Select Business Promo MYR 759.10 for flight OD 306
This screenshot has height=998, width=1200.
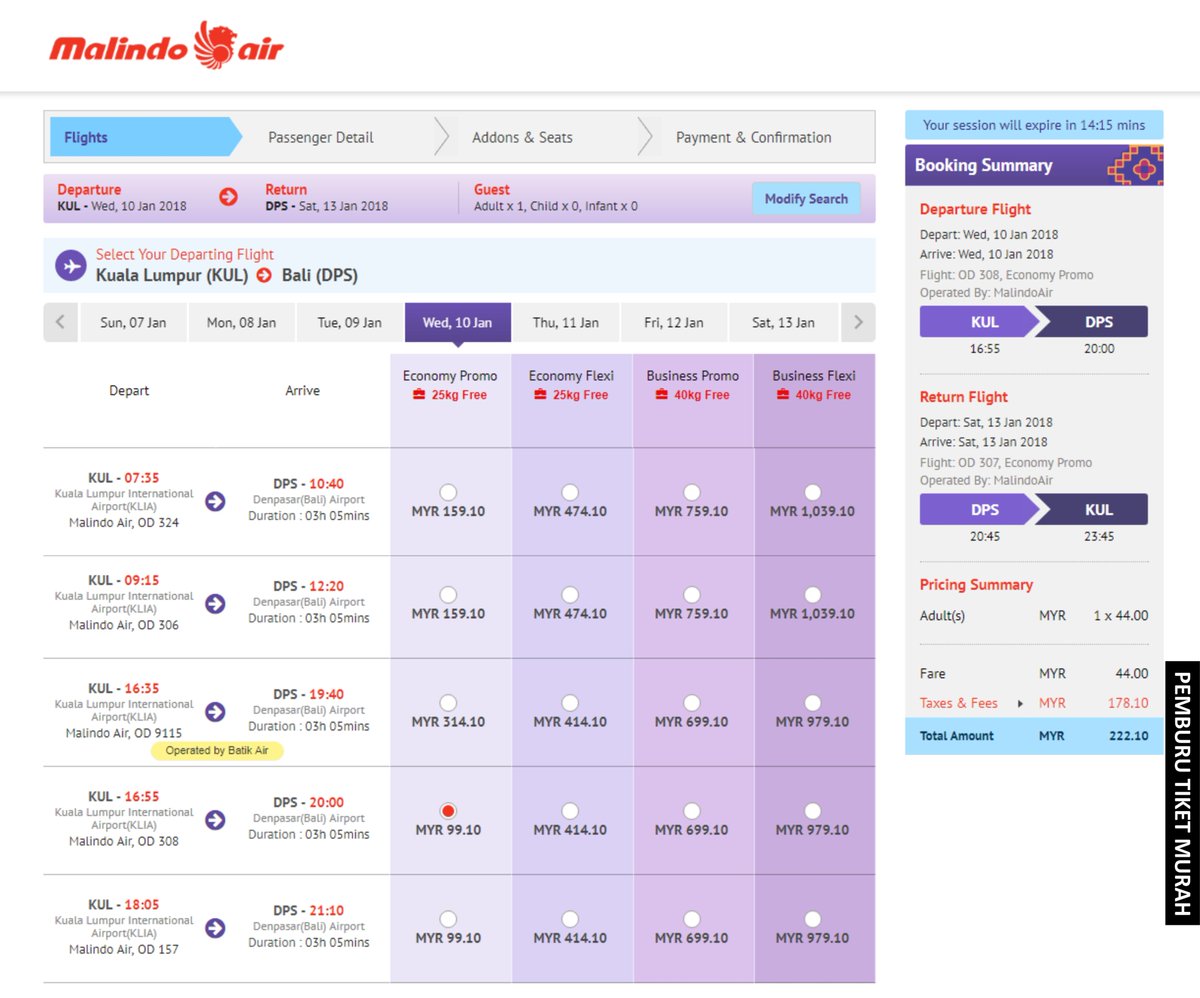[x=691, y=594]
